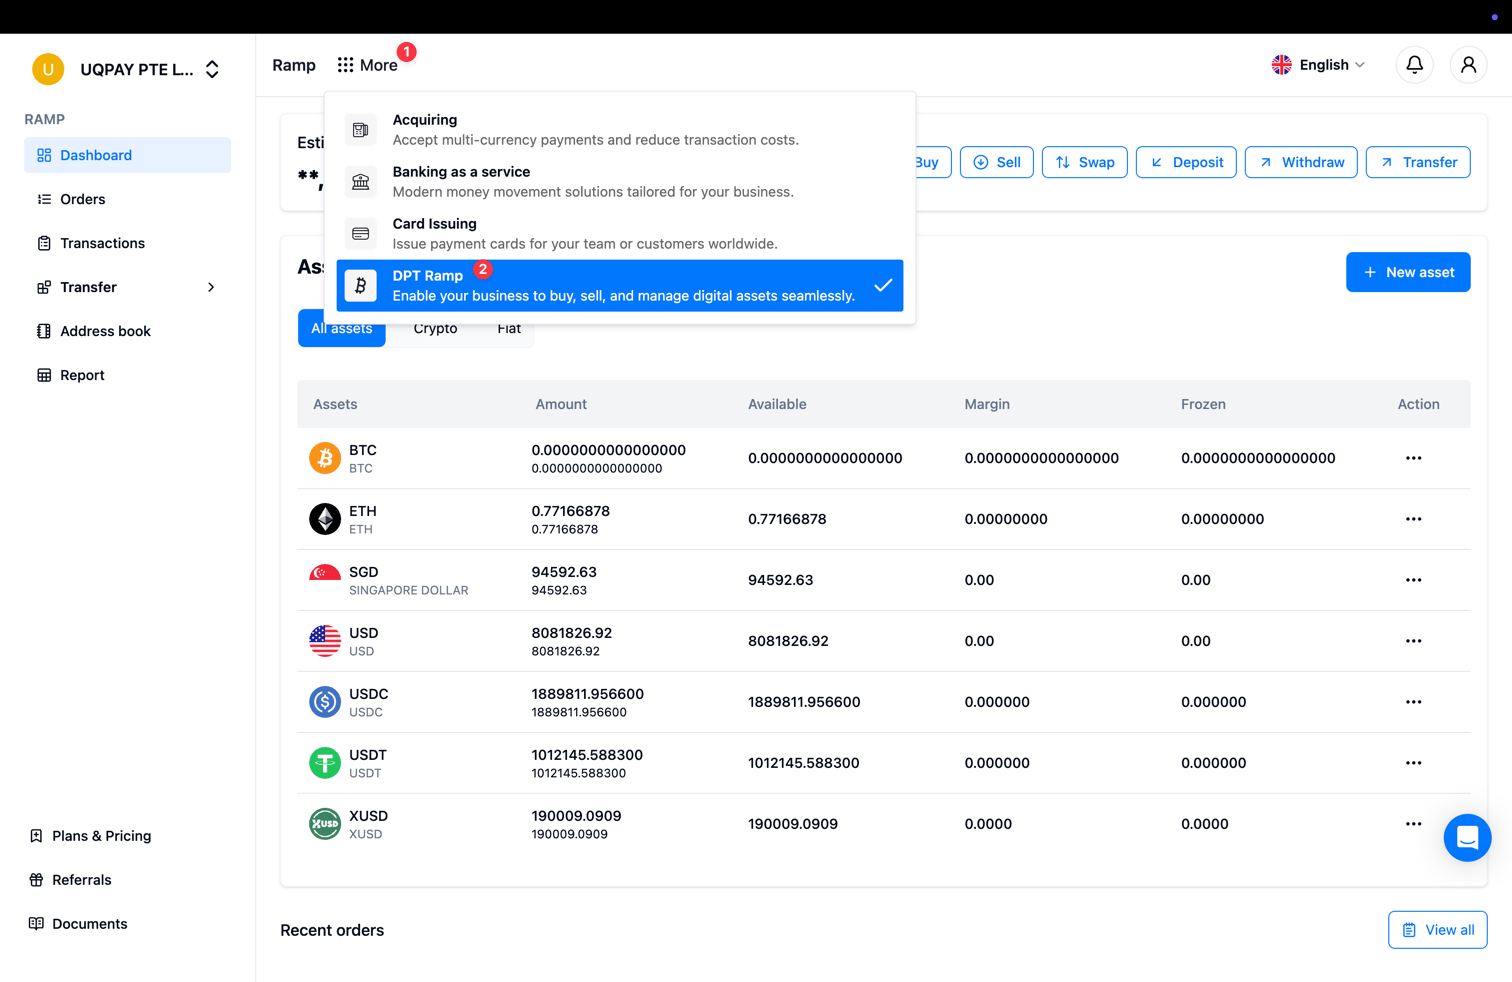Click the More grid dots icon
Viewport: 1512px width, 982px height.
(345, 65)
